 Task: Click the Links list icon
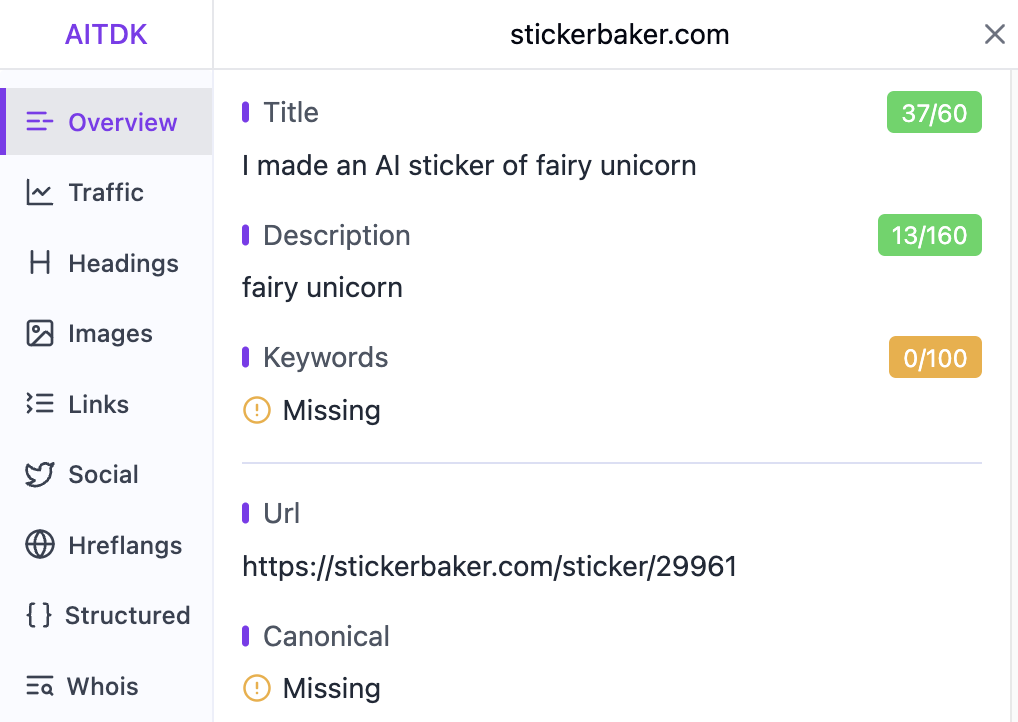(40, 404)
